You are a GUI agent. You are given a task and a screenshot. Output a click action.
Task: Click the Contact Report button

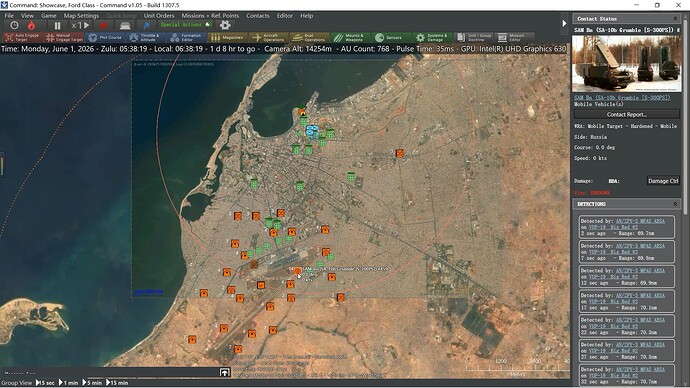click(x=627, y=114)
